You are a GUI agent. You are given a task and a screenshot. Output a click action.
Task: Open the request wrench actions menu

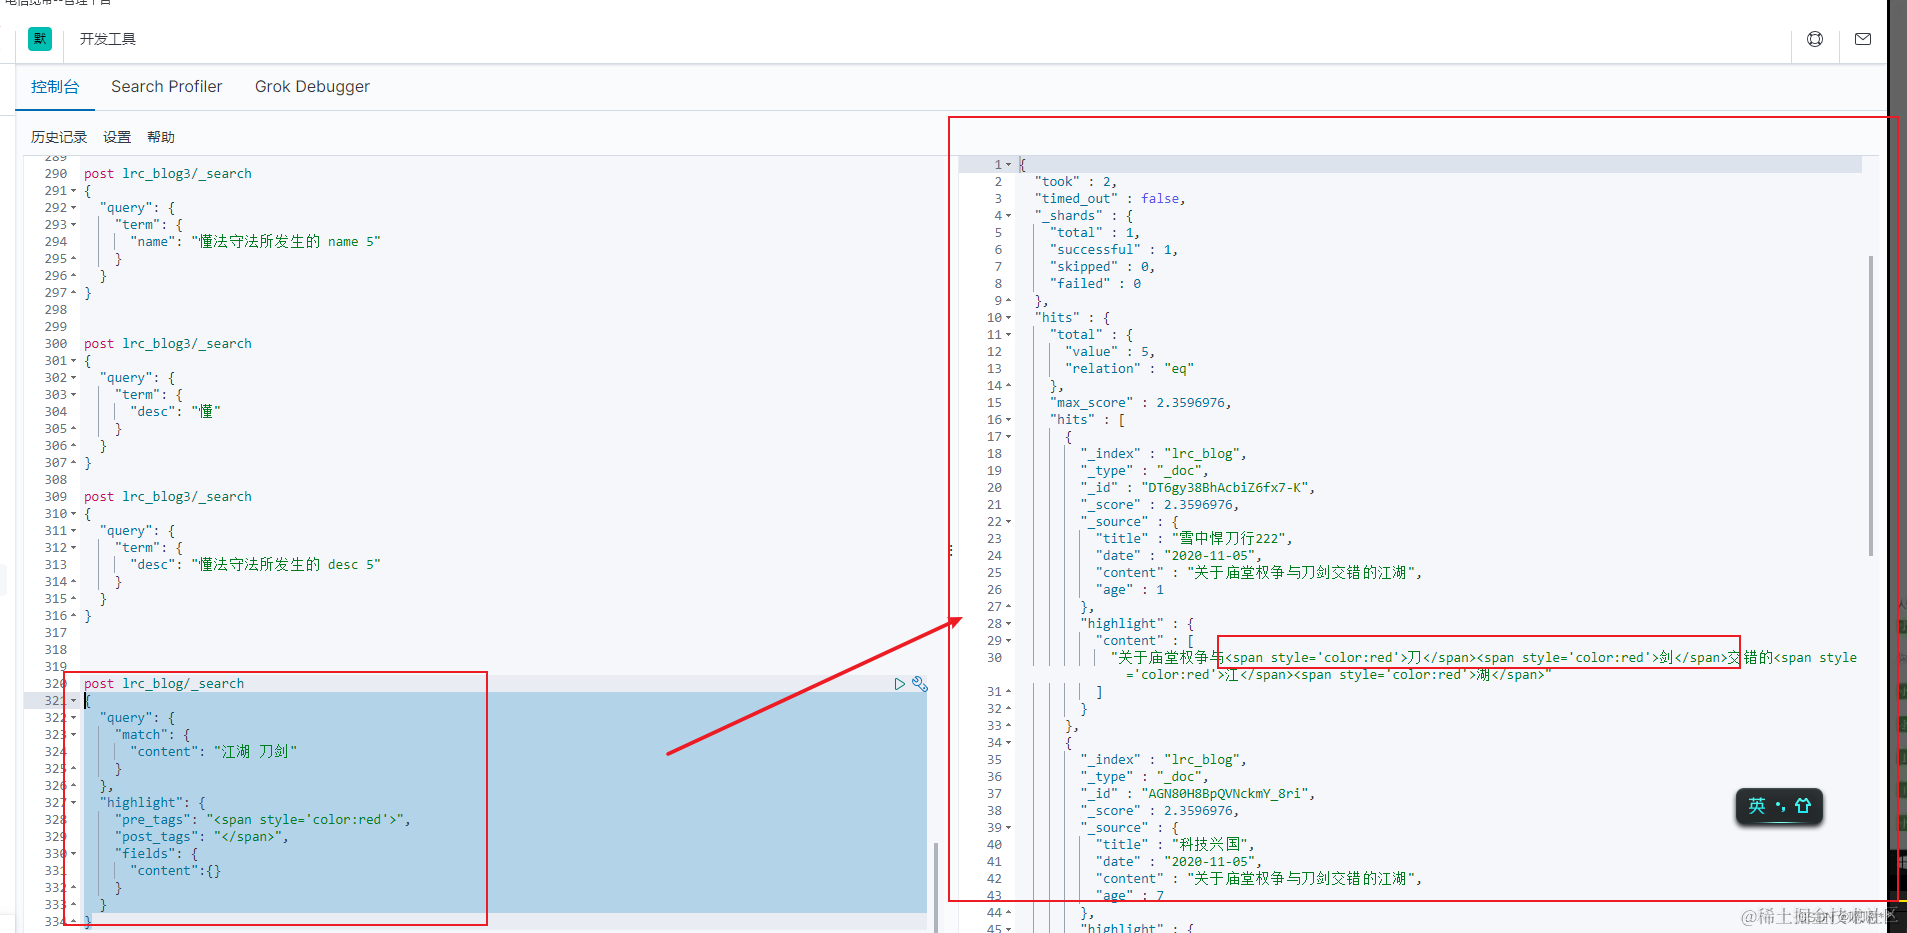coord(920,684)
